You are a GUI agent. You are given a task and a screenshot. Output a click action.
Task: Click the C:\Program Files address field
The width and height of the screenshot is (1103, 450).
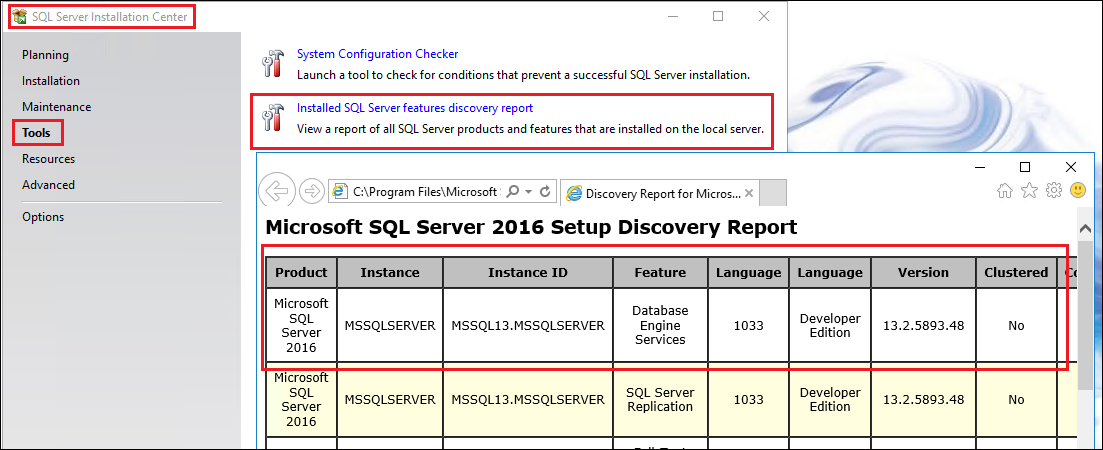[426, 191]
